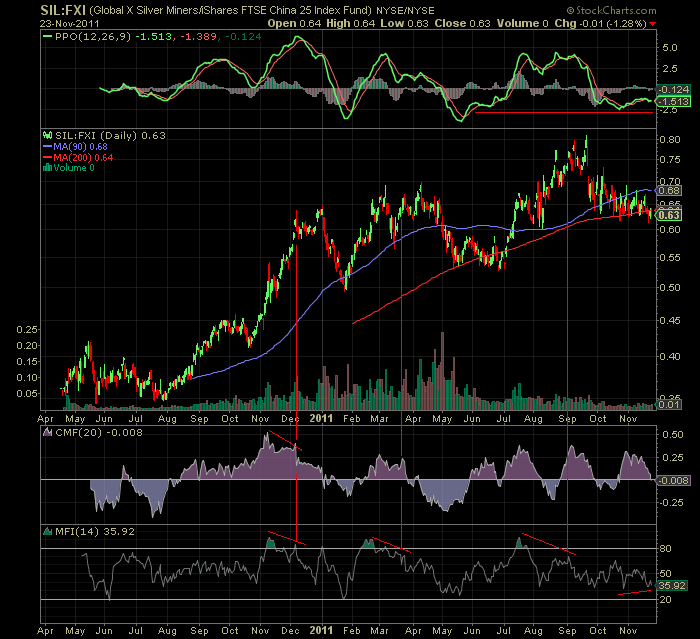This screenshot has width=700, height=639.
Task: Click the NYSE/NYSE exchange label
Action: point(405,10)
